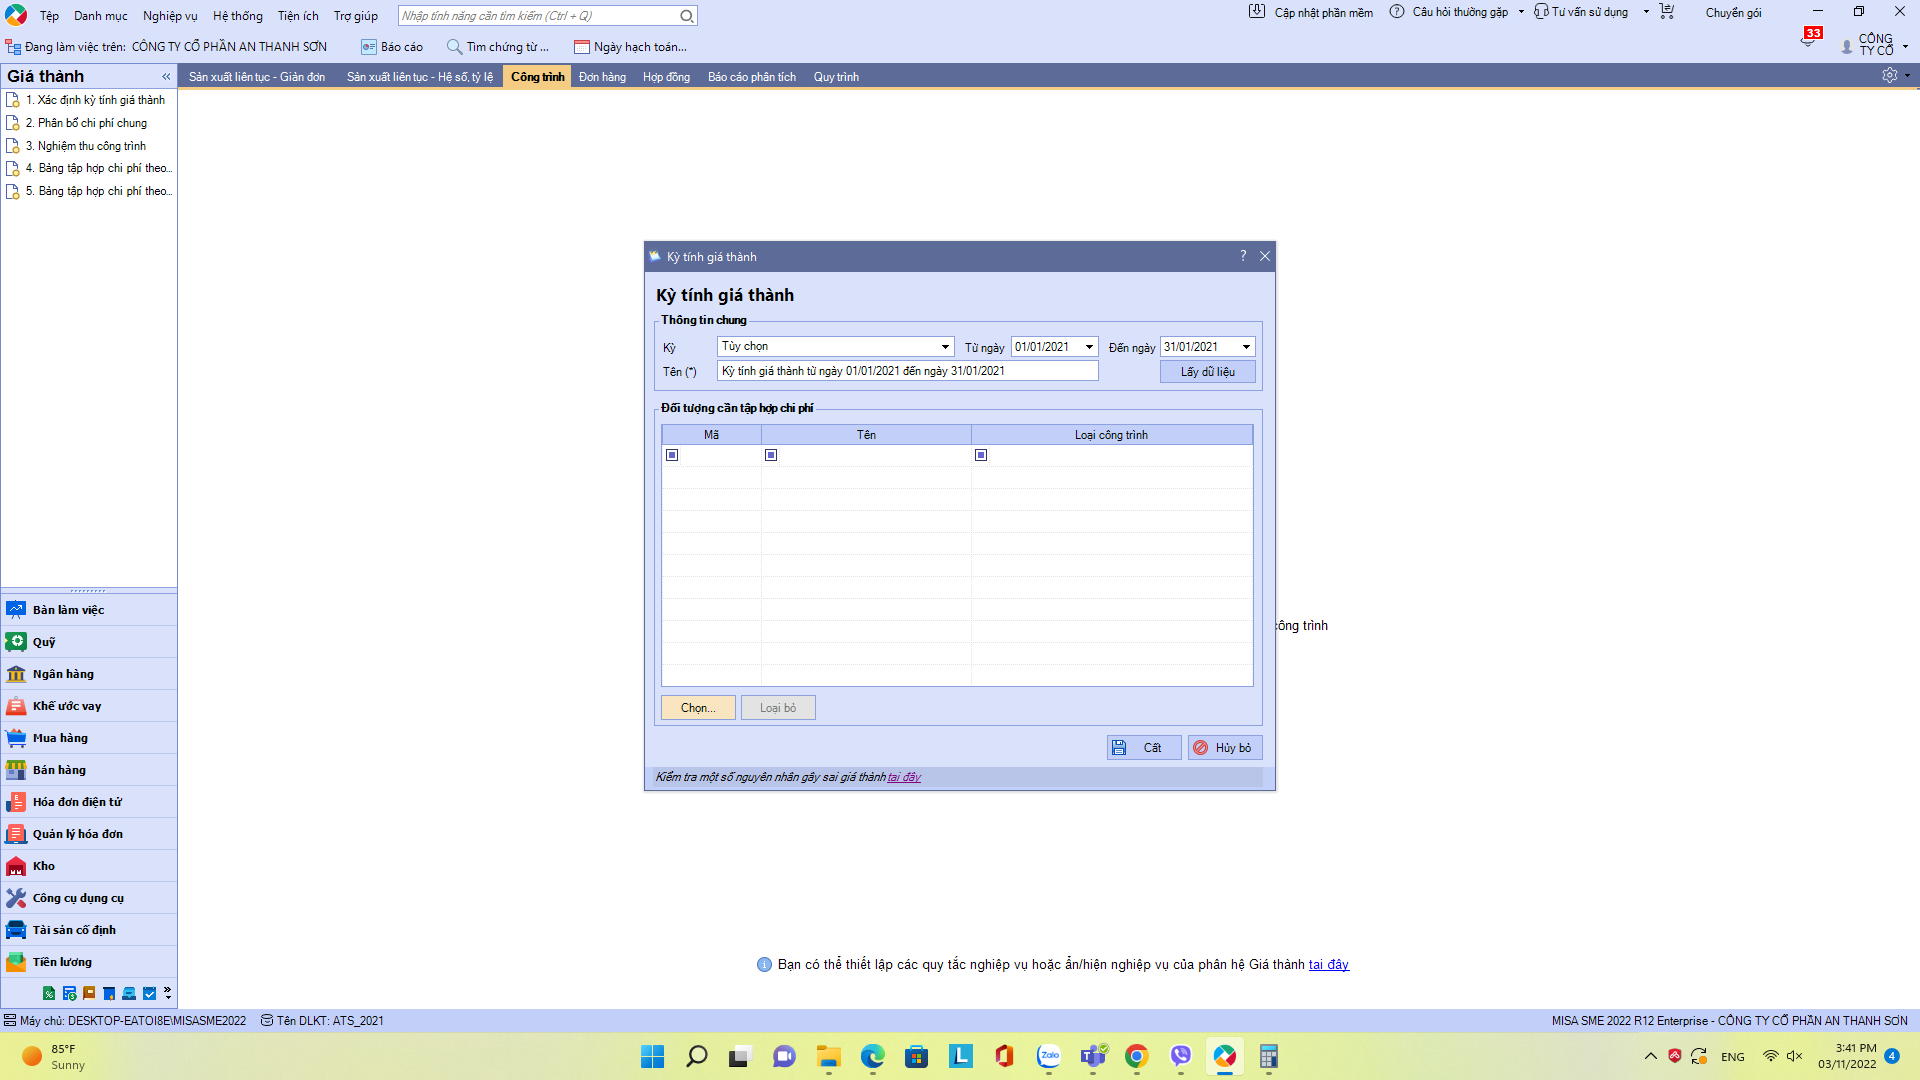Screen dimensions: 1920x1080
Task: Click the Chọn... button
Action: click(x=698, y=708)
